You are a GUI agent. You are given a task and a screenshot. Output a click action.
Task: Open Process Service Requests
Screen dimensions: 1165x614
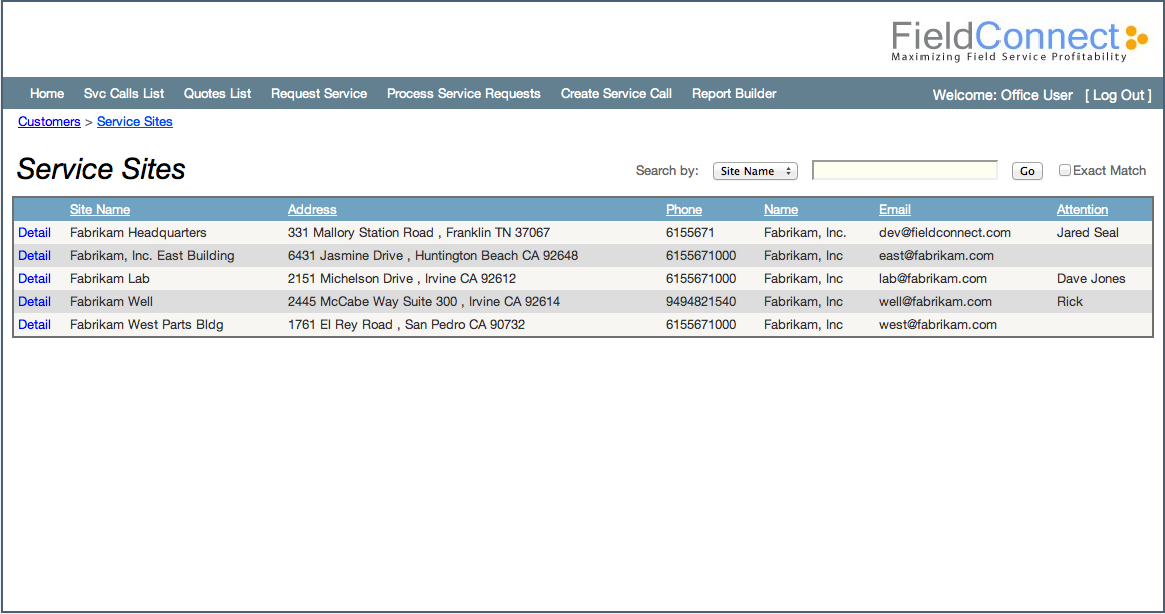click(x=464, y=94)
